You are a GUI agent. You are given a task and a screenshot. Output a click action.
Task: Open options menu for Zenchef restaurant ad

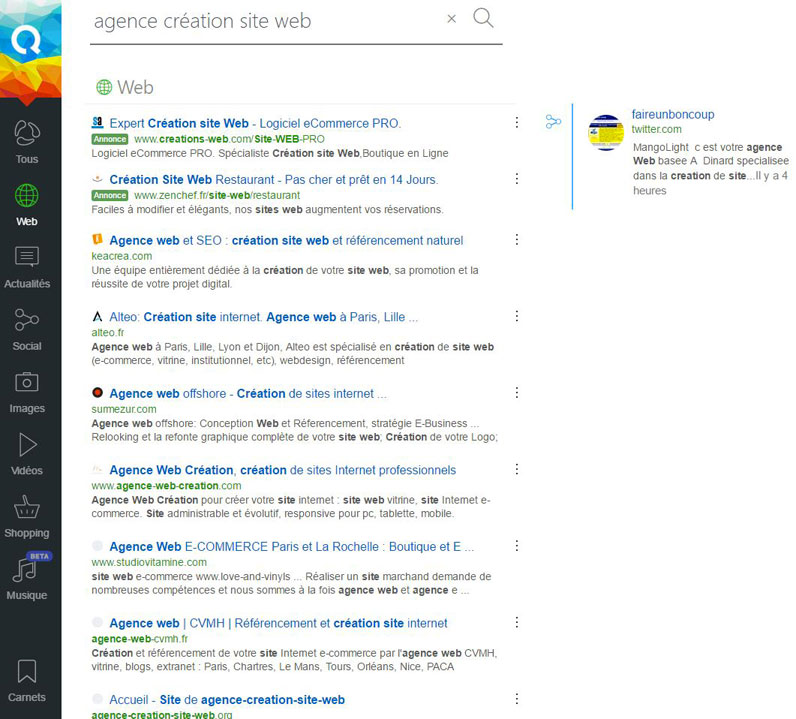(516, 179)
